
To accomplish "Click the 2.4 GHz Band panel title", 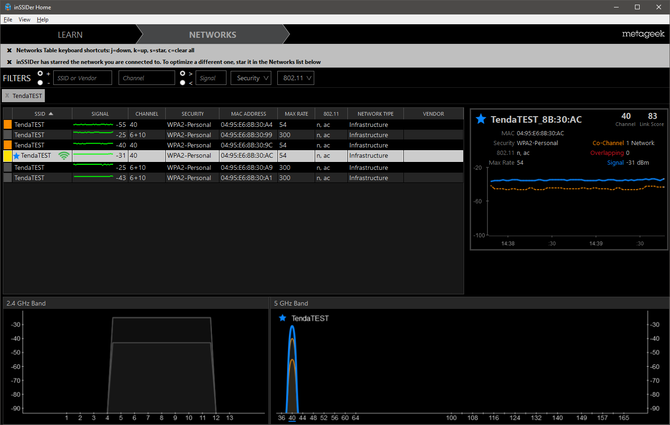I will 26,303.
